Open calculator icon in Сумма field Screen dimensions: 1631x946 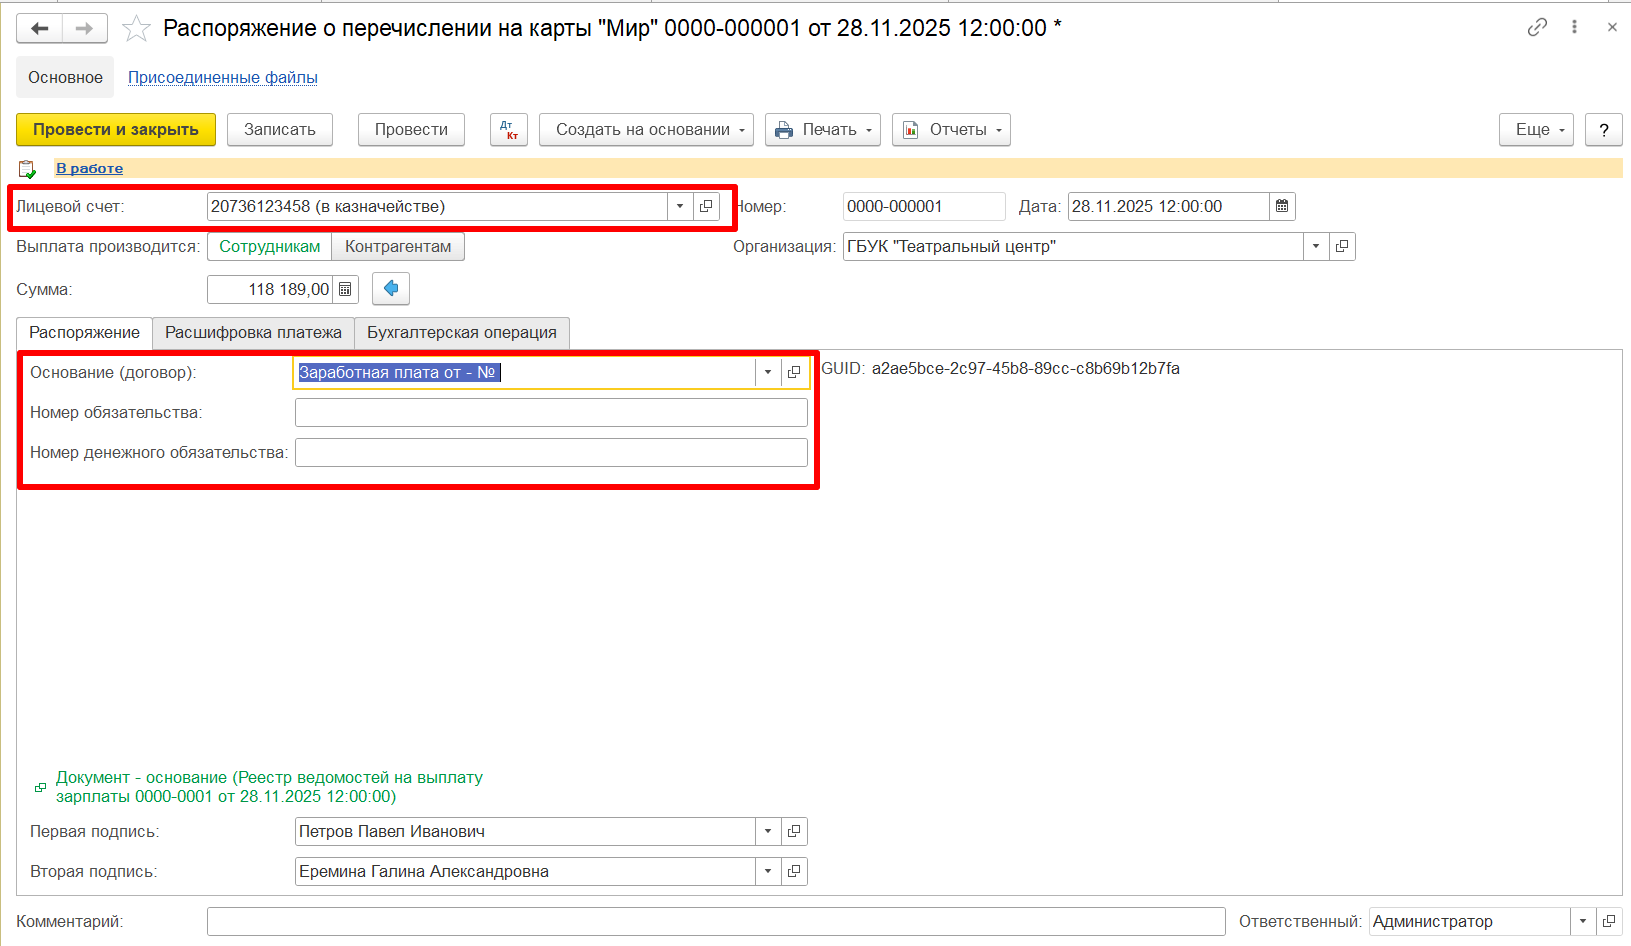[x=345, y=290]
